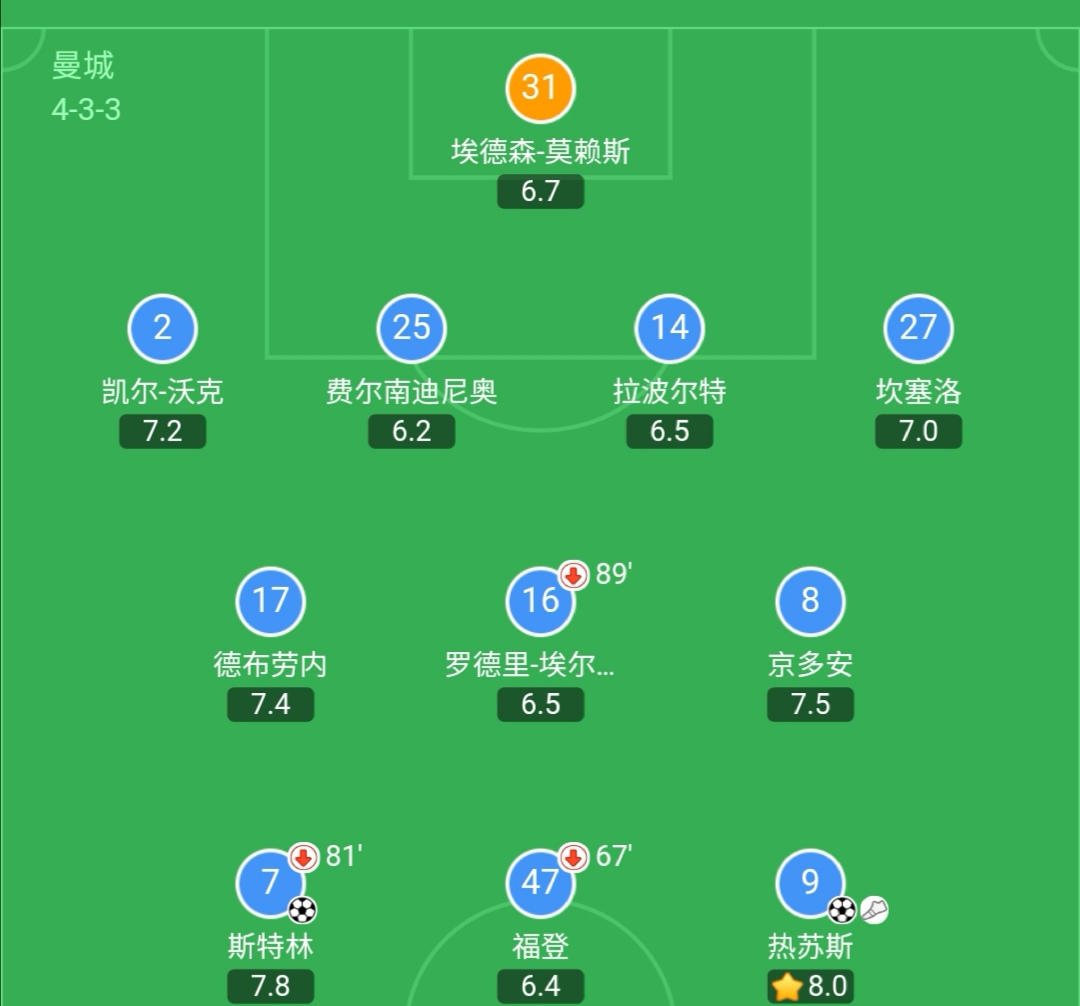
Task: Click the substitution arrow at 81'
Action: point(304,857)
